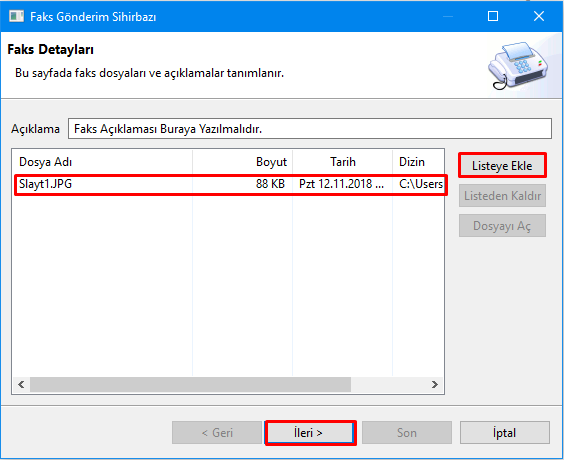Close the Faks Gönderim Sihirbazı window
The image size is (564, 460).
(539, 16)
